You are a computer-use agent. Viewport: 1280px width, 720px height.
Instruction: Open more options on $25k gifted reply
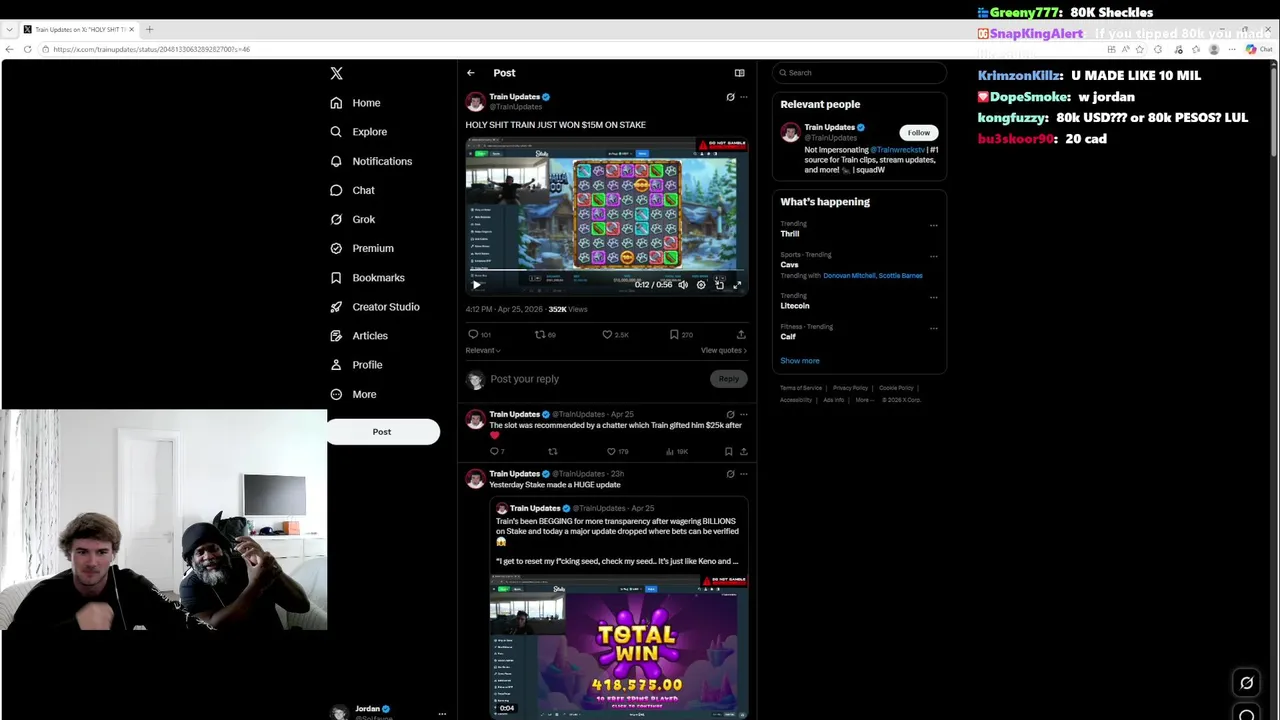pos(743,414)
